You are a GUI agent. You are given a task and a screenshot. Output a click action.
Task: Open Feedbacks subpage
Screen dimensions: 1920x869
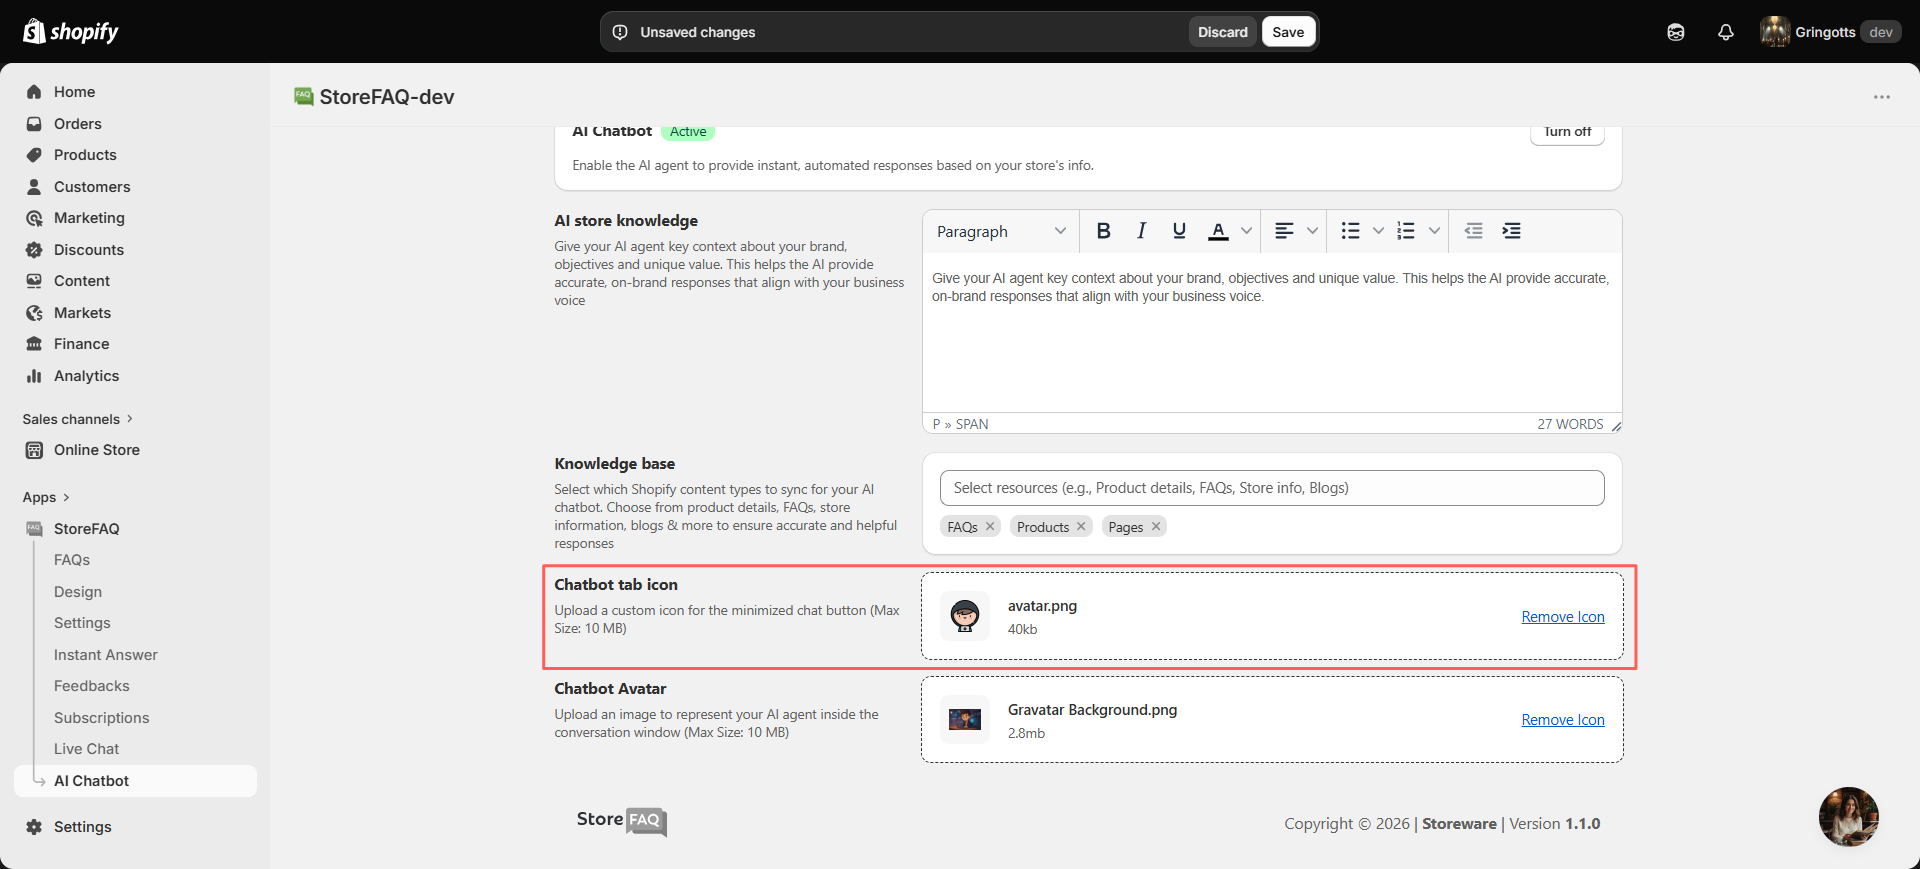click(92, 686)
